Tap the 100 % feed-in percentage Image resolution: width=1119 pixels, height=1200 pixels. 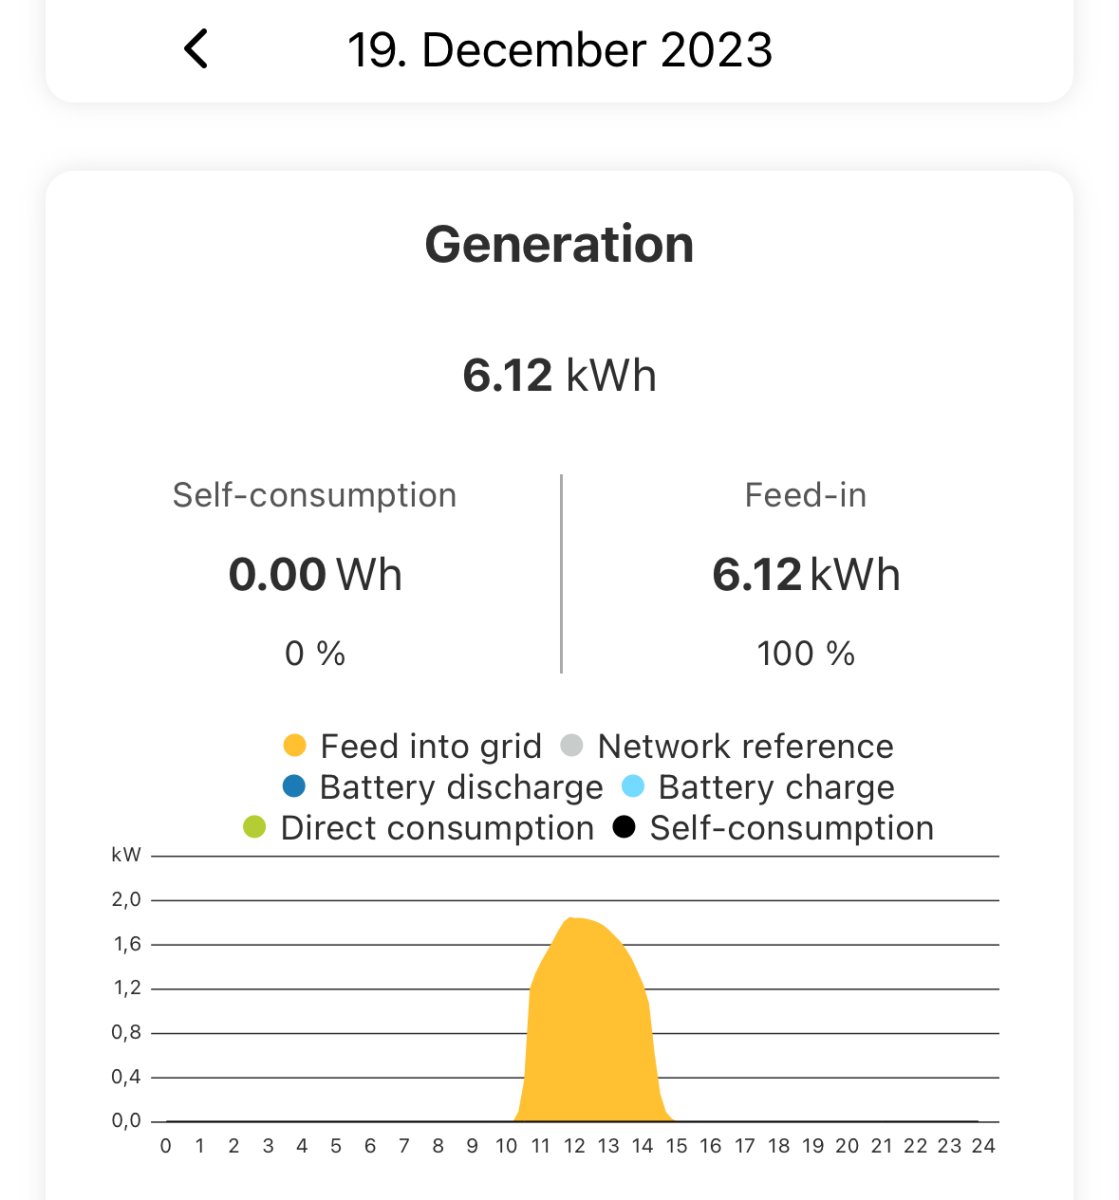point(806,654)
